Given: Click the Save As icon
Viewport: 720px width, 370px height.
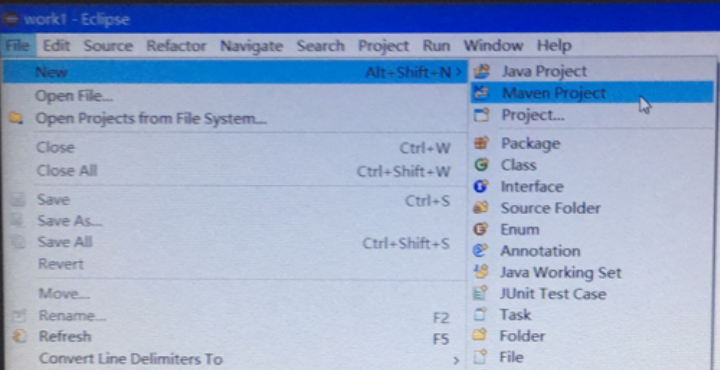Looking at the screenshot, I should click(x=18, y=221).
